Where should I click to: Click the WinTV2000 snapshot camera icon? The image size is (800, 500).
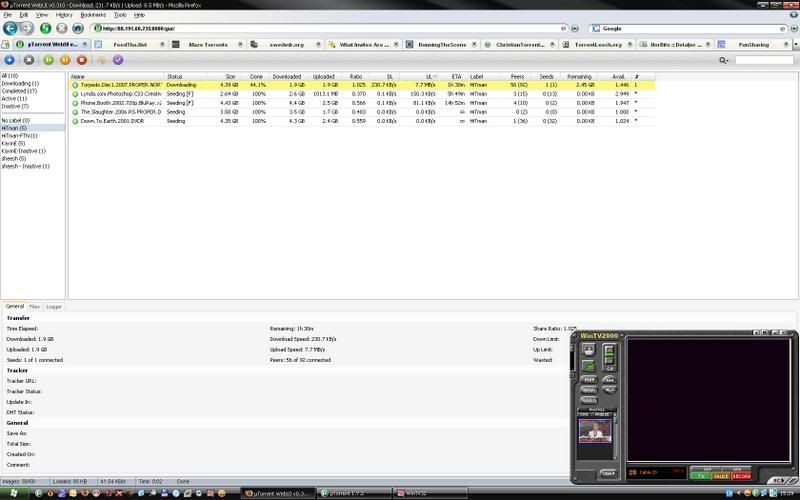[589, 350]
